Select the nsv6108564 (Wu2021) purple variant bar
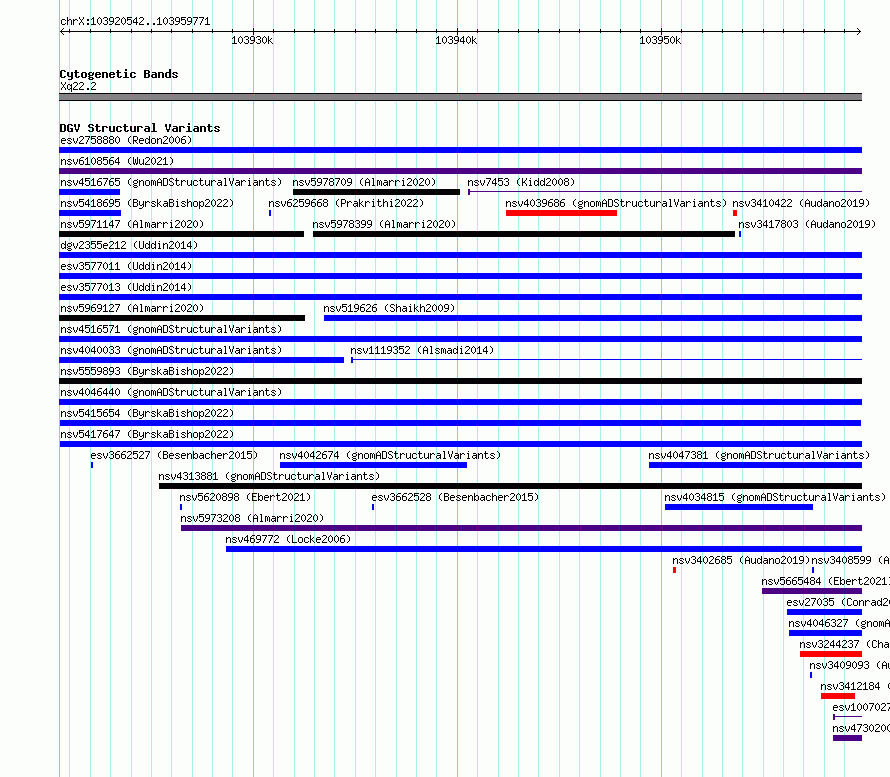 tap(460, 171)
